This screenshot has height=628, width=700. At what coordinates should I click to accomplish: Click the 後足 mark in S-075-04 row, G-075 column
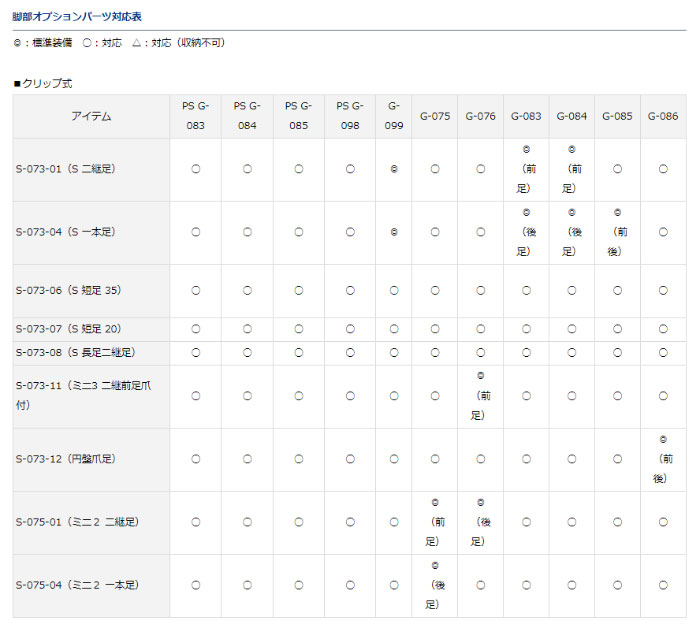(435, 585)
